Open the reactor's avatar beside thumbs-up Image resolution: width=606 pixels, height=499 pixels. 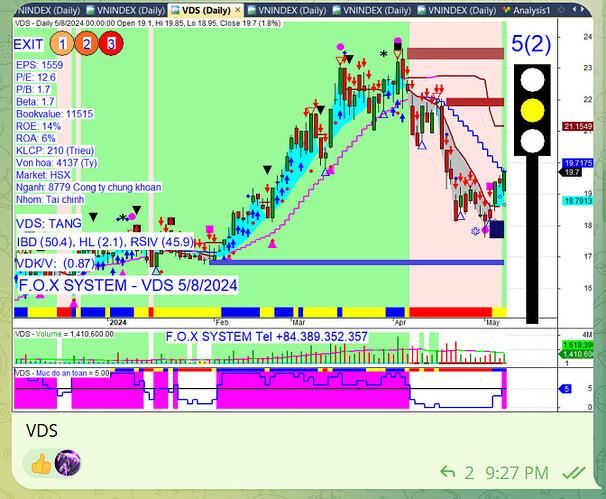tap(68, 463)
